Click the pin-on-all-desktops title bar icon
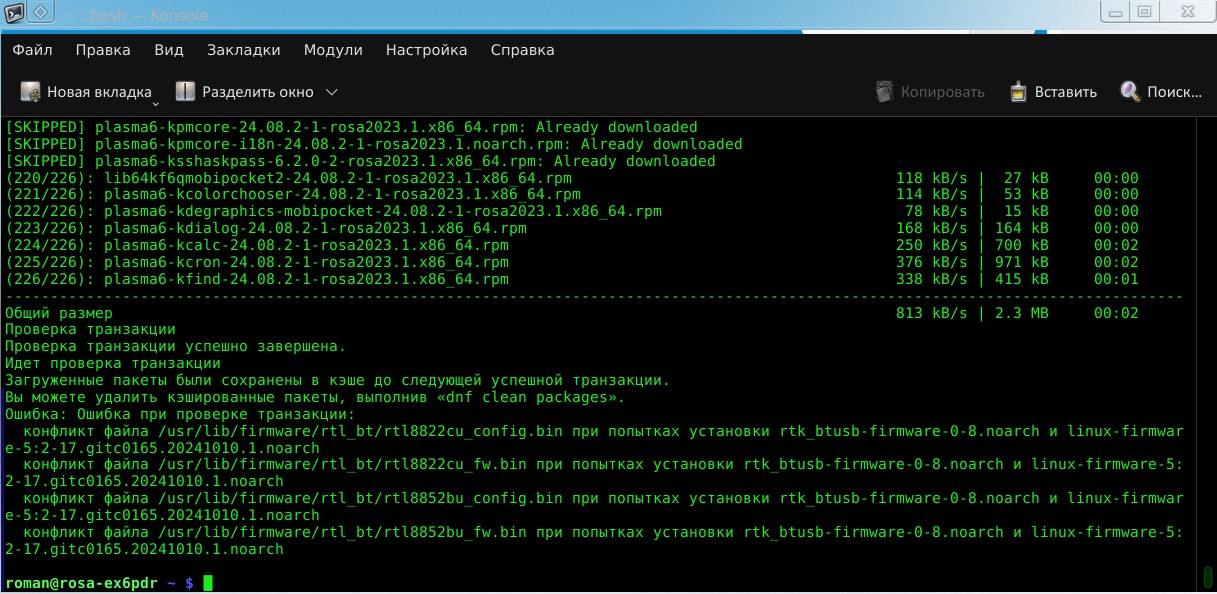 click(42, 13)
